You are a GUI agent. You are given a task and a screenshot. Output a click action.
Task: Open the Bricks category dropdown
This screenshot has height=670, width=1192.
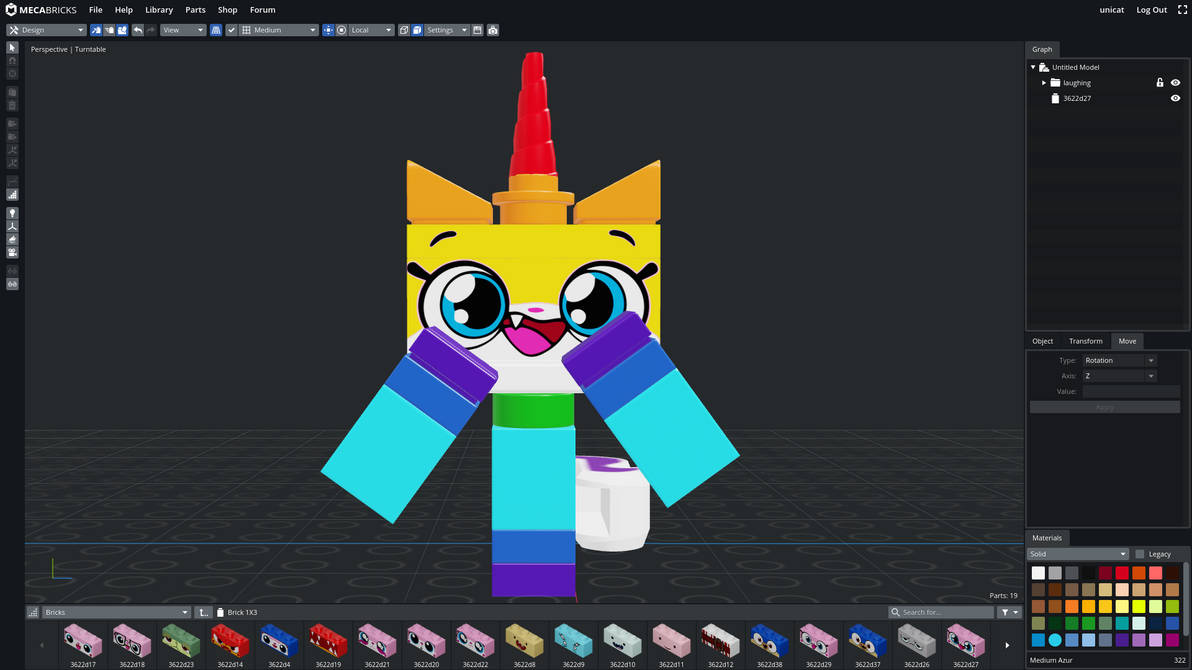(116, 612)
